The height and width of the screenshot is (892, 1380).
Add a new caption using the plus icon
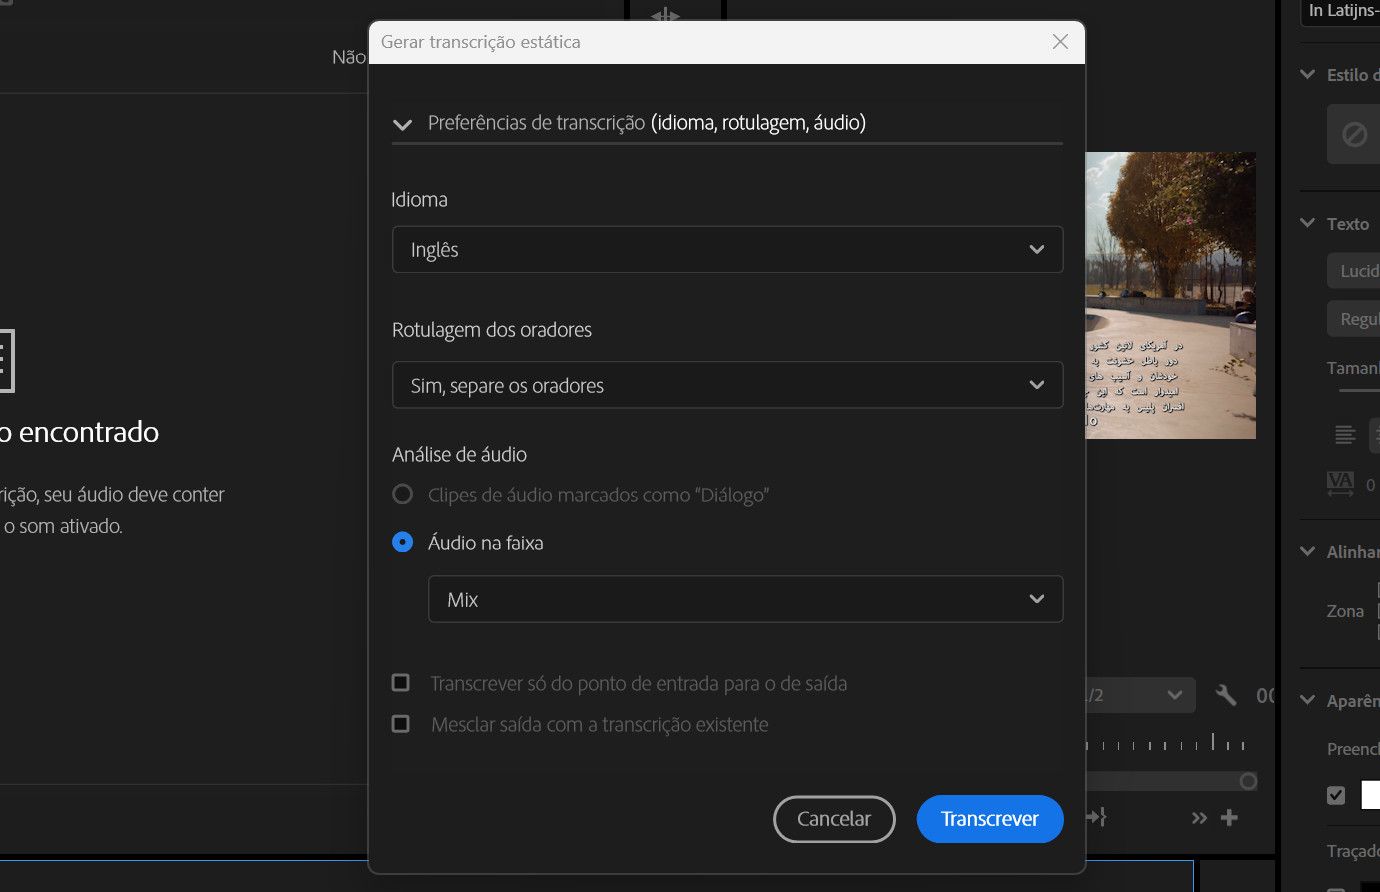pyautogui.click(x=1229, y=817)
